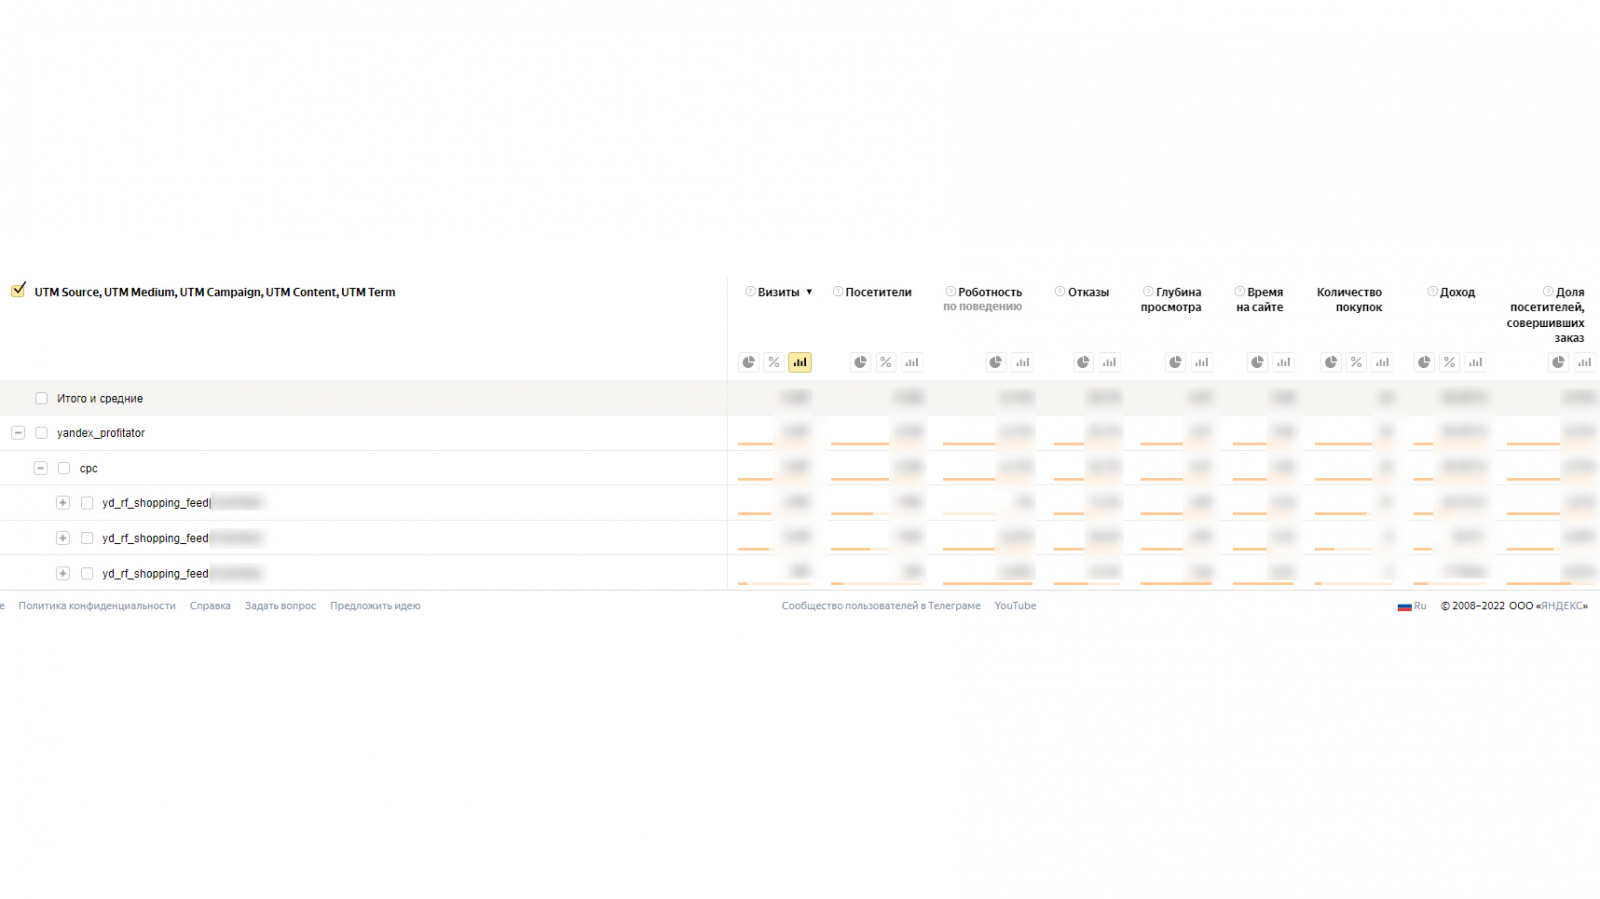Open the YouTube footer link
1600x899 pixels.
[x=1015, y=606]
